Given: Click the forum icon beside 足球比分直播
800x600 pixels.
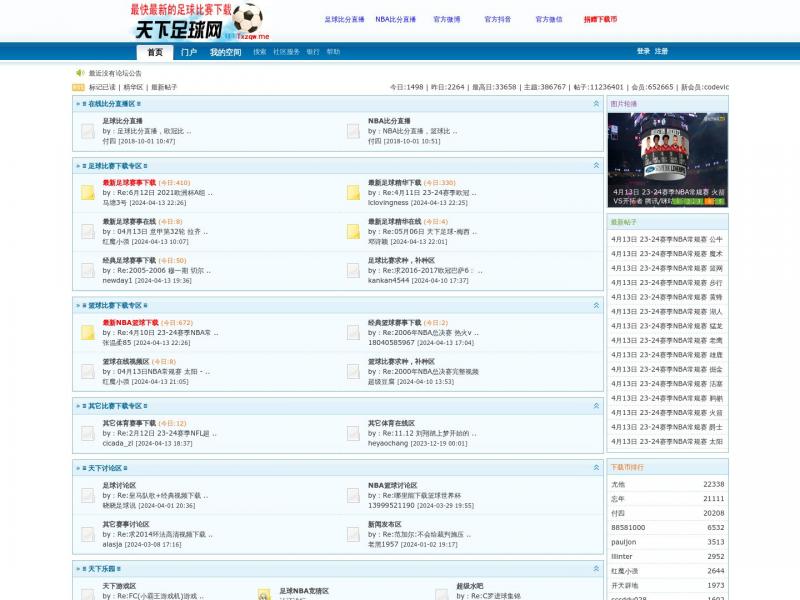Looking at the screenshot, I should pos(87,131).
